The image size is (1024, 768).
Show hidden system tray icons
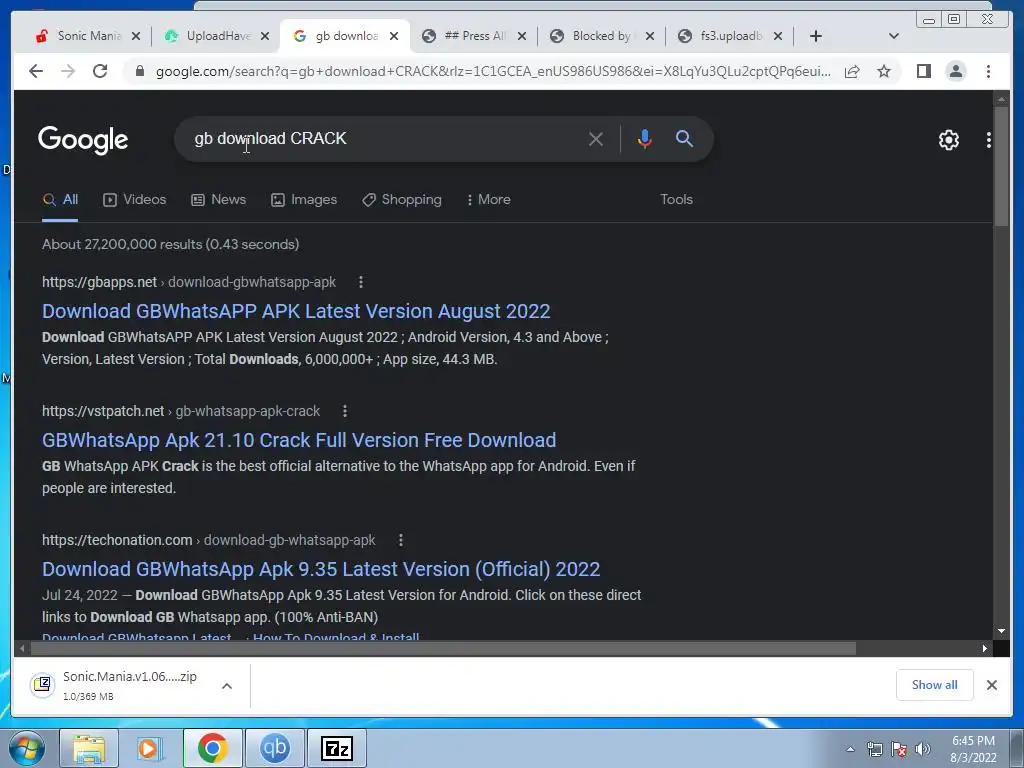[x=850, y=749]
